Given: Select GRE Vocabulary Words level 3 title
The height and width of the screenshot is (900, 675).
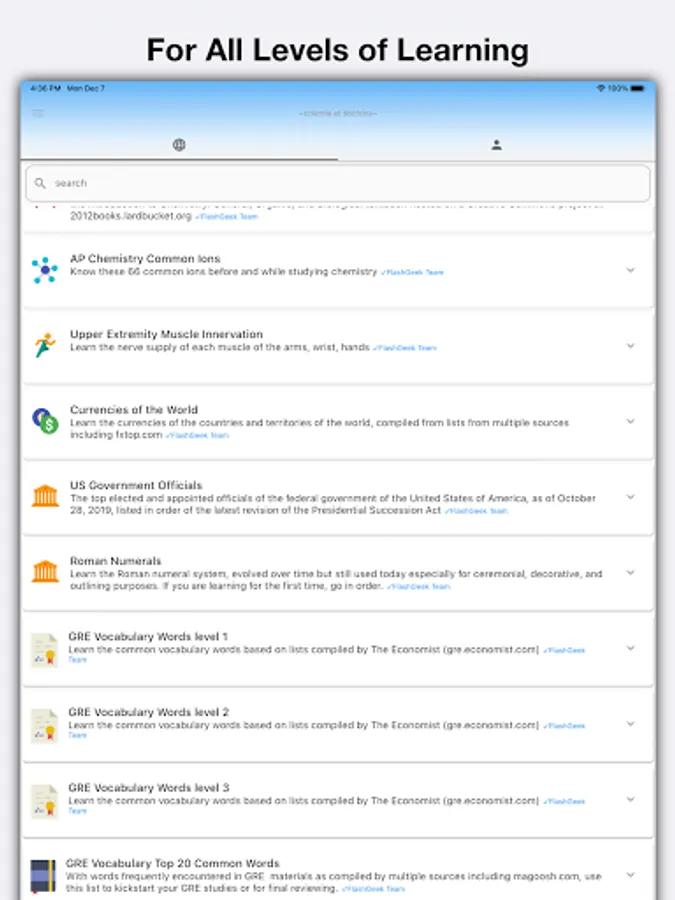Looking at the screenshot, I should [149, 788].
